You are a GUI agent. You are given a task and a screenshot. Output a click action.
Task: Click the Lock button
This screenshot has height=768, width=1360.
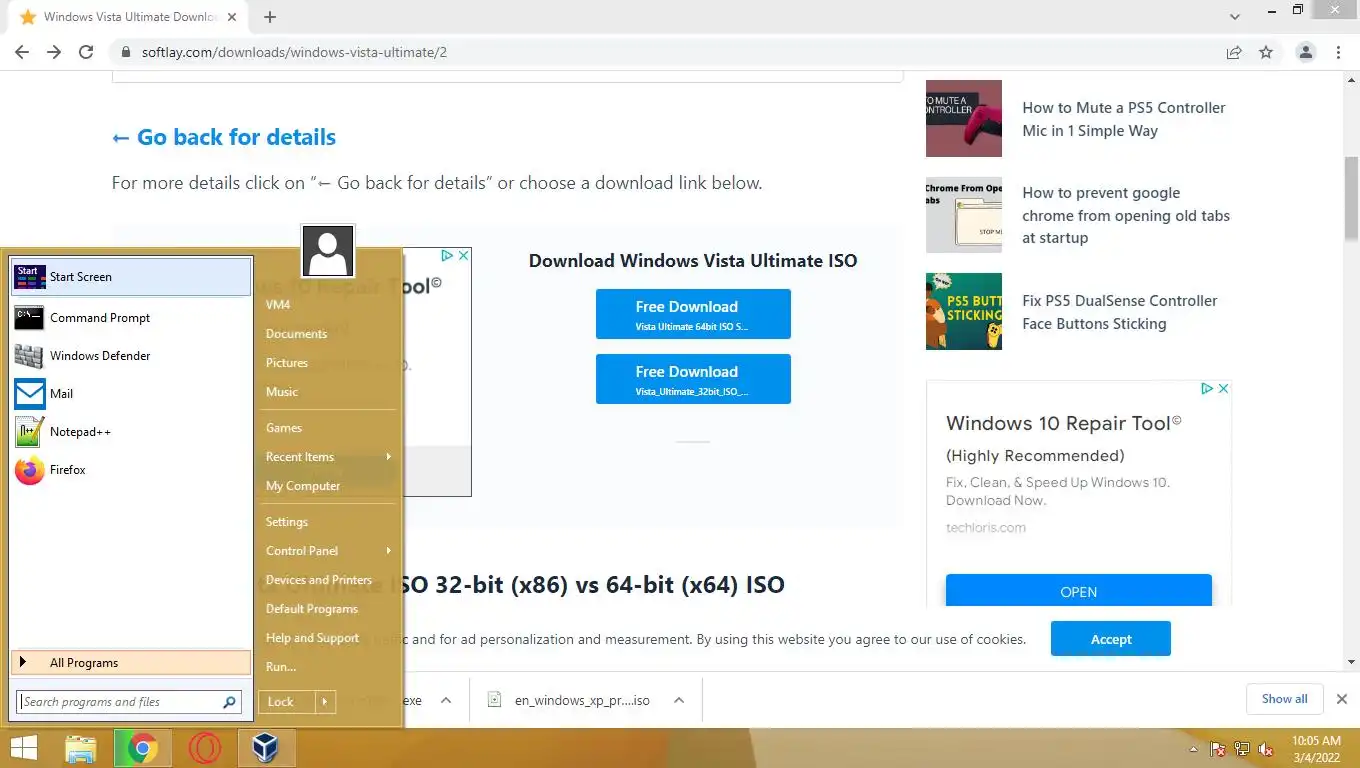286,702
